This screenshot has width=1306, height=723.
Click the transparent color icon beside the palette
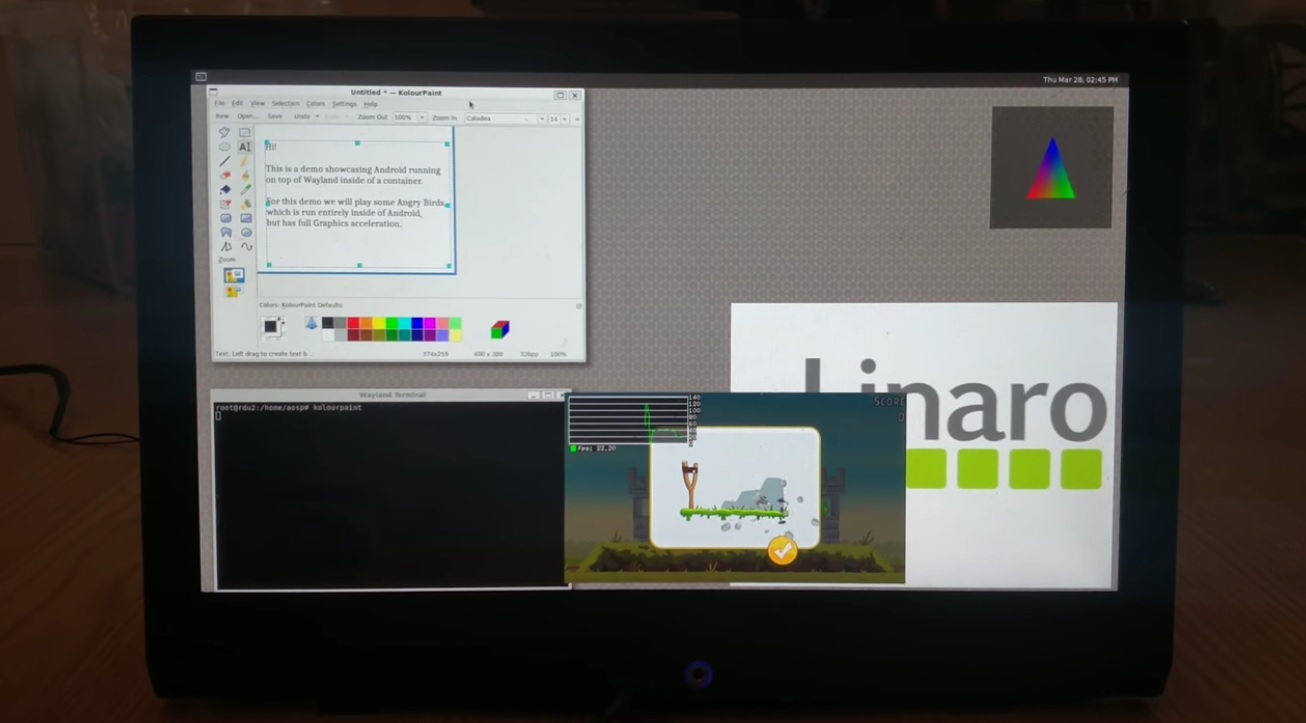(x=311, y=323)
